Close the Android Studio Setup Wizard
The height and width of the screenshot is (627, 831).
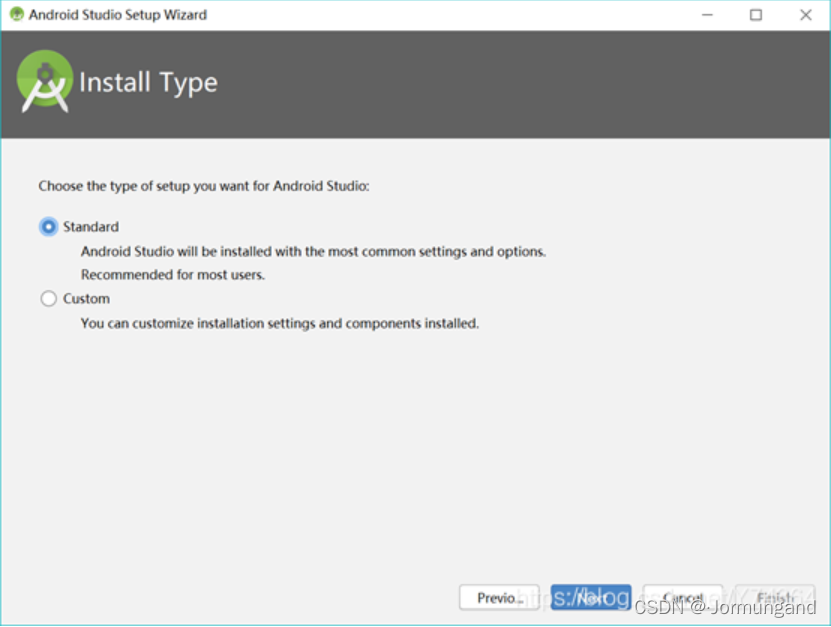tap(806, 15)
